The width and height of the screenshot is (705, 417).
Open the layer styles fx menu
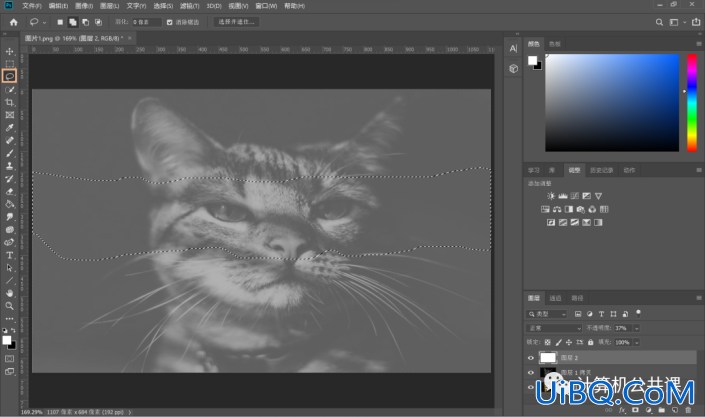(622, 410)
